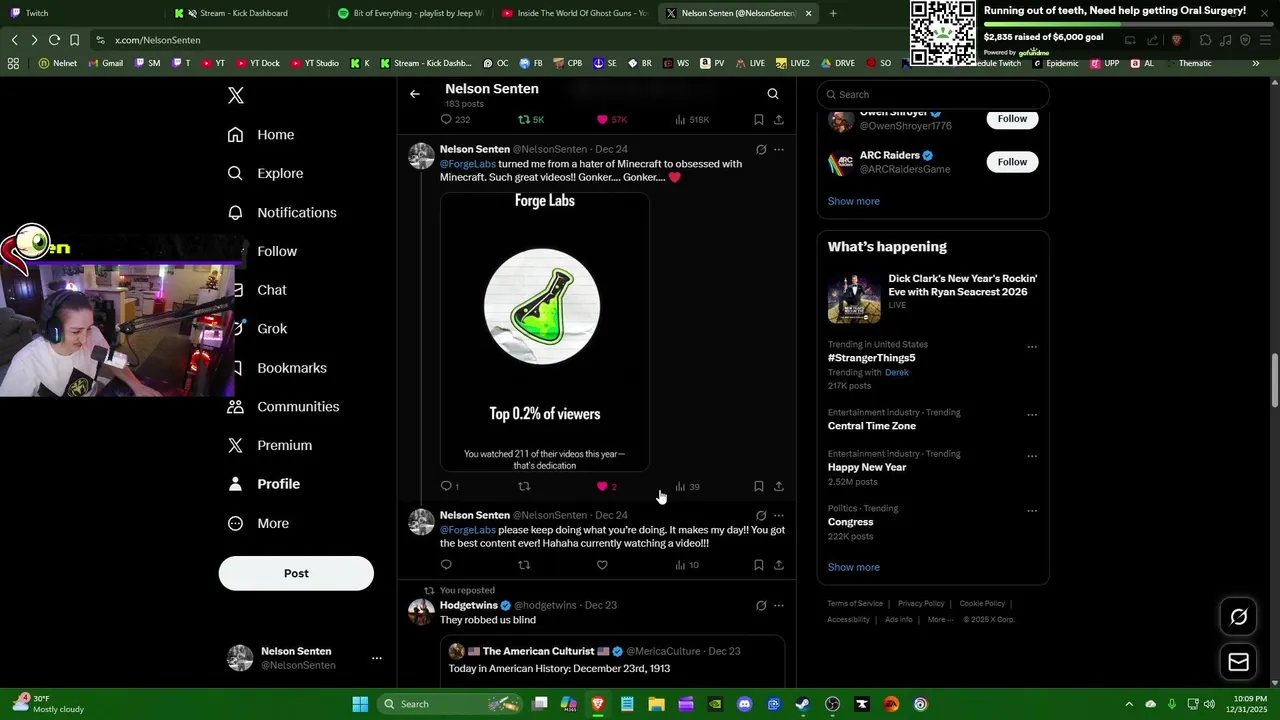
Task: Follow Owen Shroyer
Action: pyautogui.click(x=1012, y=119)
